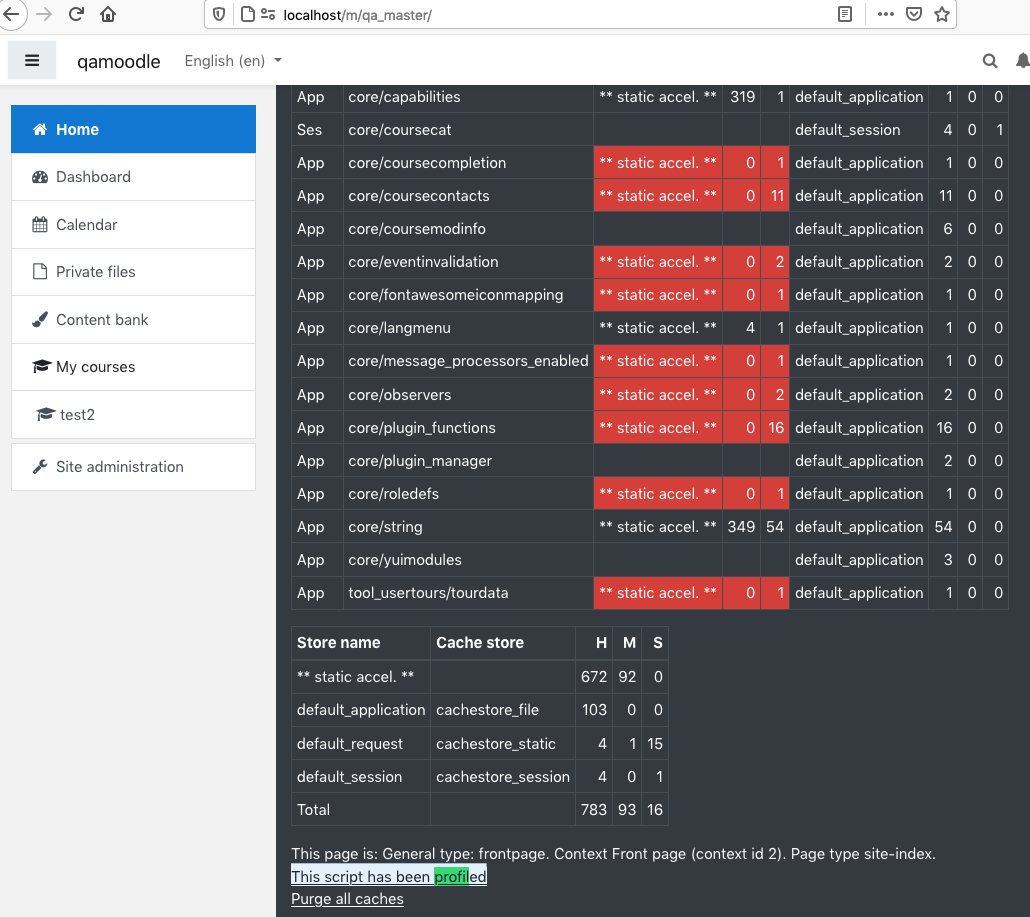The width and height of the screenshot is (1030, 917).
Task: Click the My courses graduation cap icon
Action: tap(41, 366)
